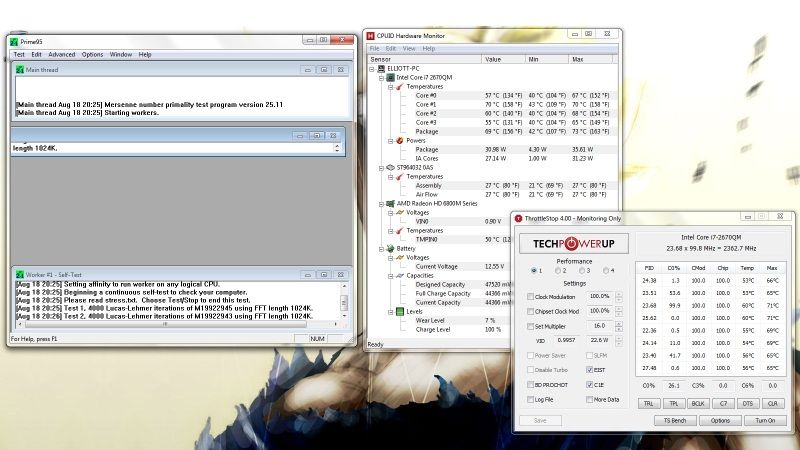
Task: Collapse the ELLIOTT-PC tree node
Action: tap(372, 68)
